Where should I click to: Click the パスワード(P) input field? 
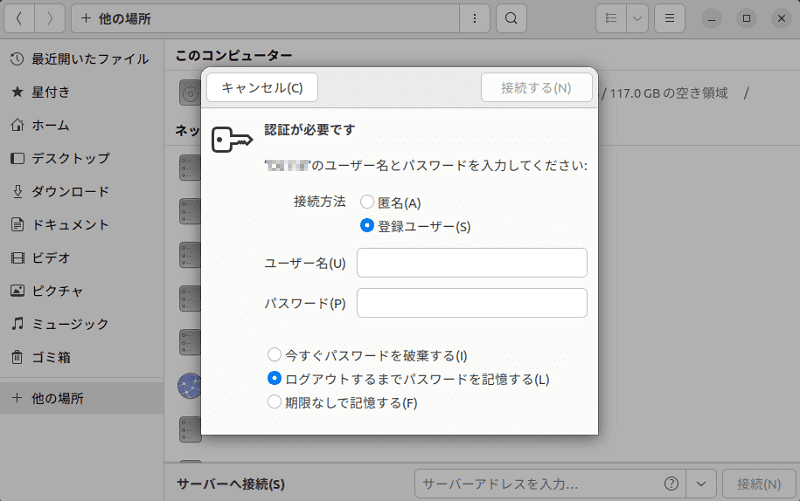coord(472,303)
